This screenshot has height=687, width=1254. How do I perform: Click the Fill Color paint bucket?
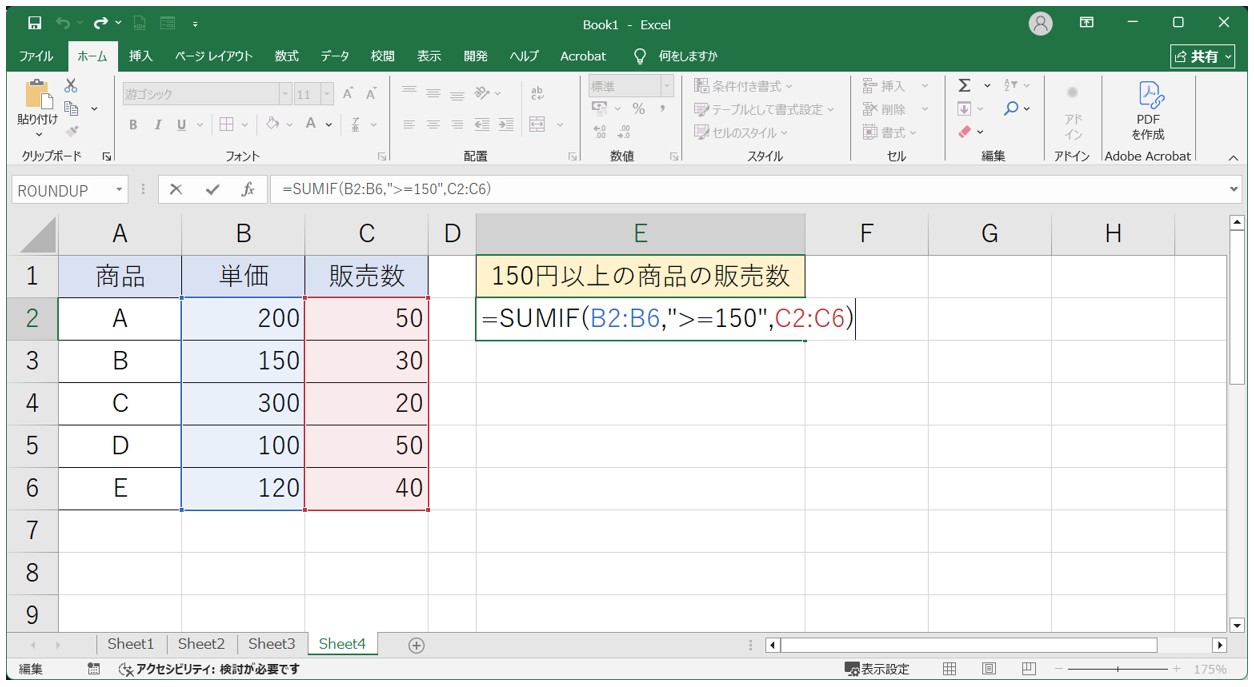click(272, 125)
